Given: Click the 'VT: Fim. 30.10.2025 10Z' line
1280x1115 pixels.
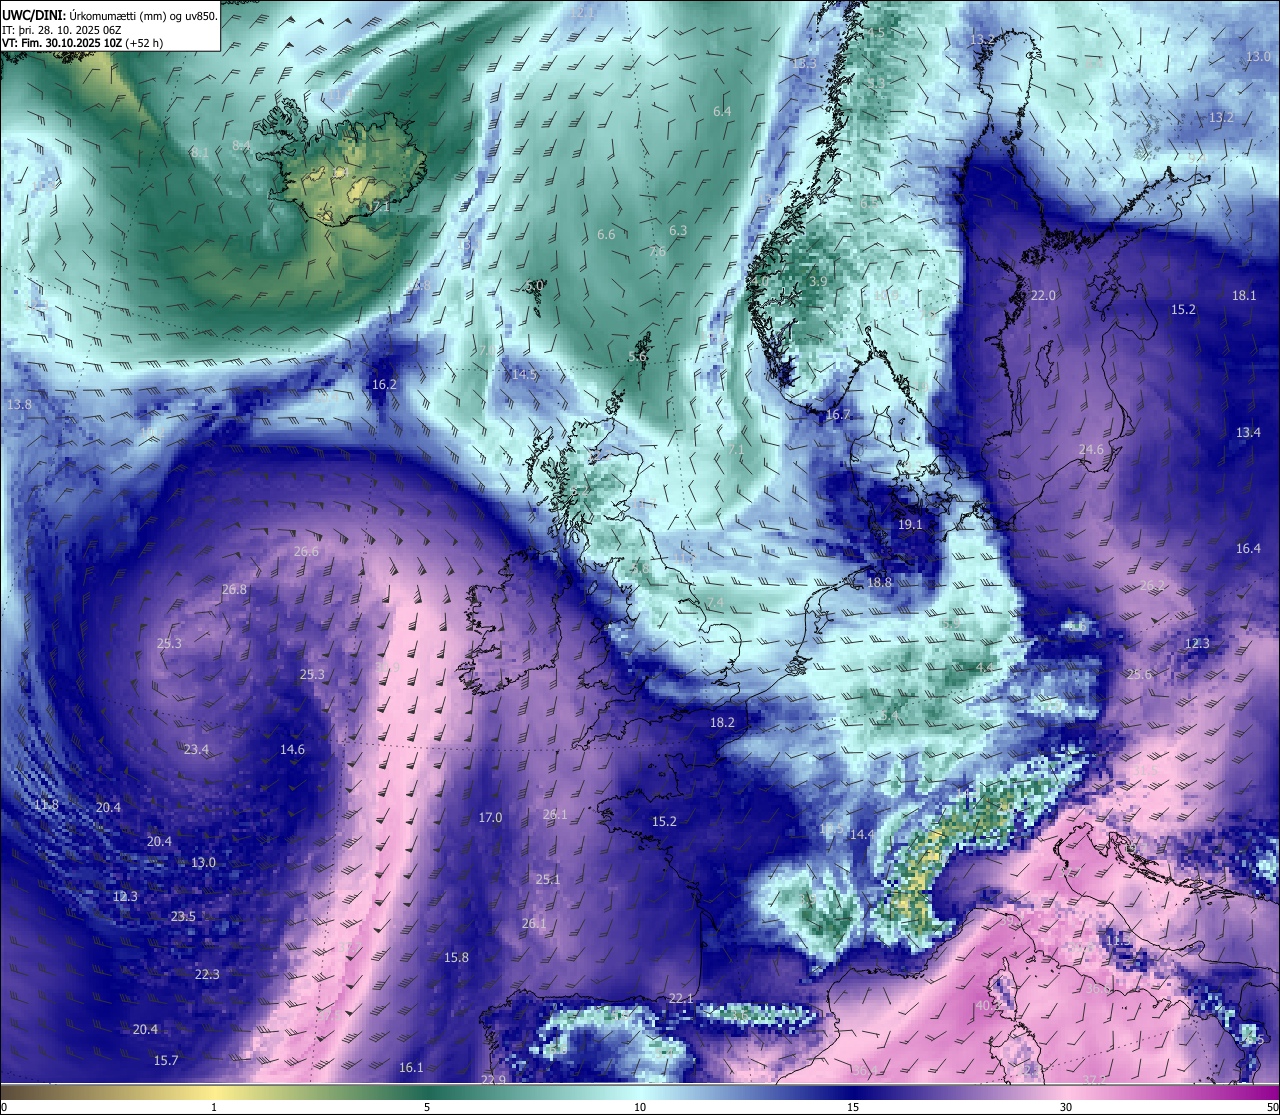Looking at the screenshot, I should (62, 43).
